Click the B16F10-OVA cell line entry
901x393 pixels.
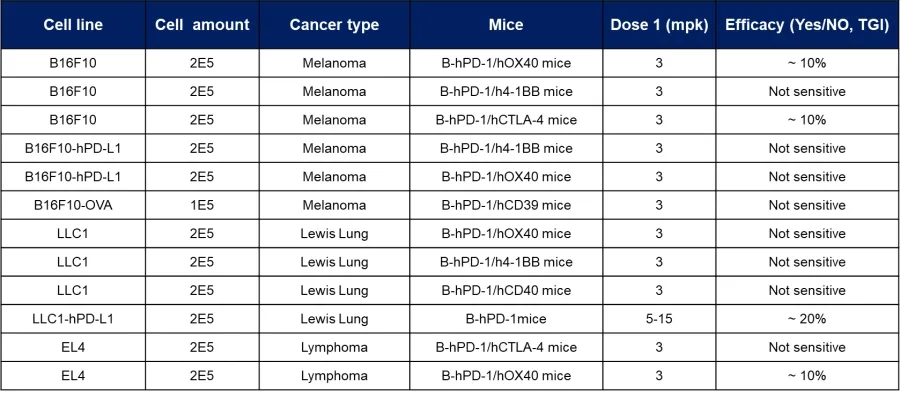pos(73,205)
